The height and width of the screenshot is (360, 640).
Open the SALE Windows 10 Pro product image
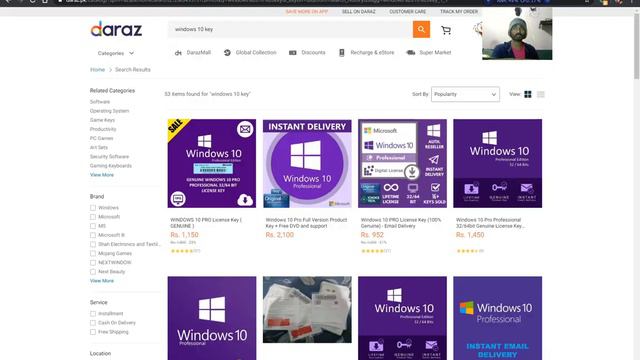click(212, 163)
